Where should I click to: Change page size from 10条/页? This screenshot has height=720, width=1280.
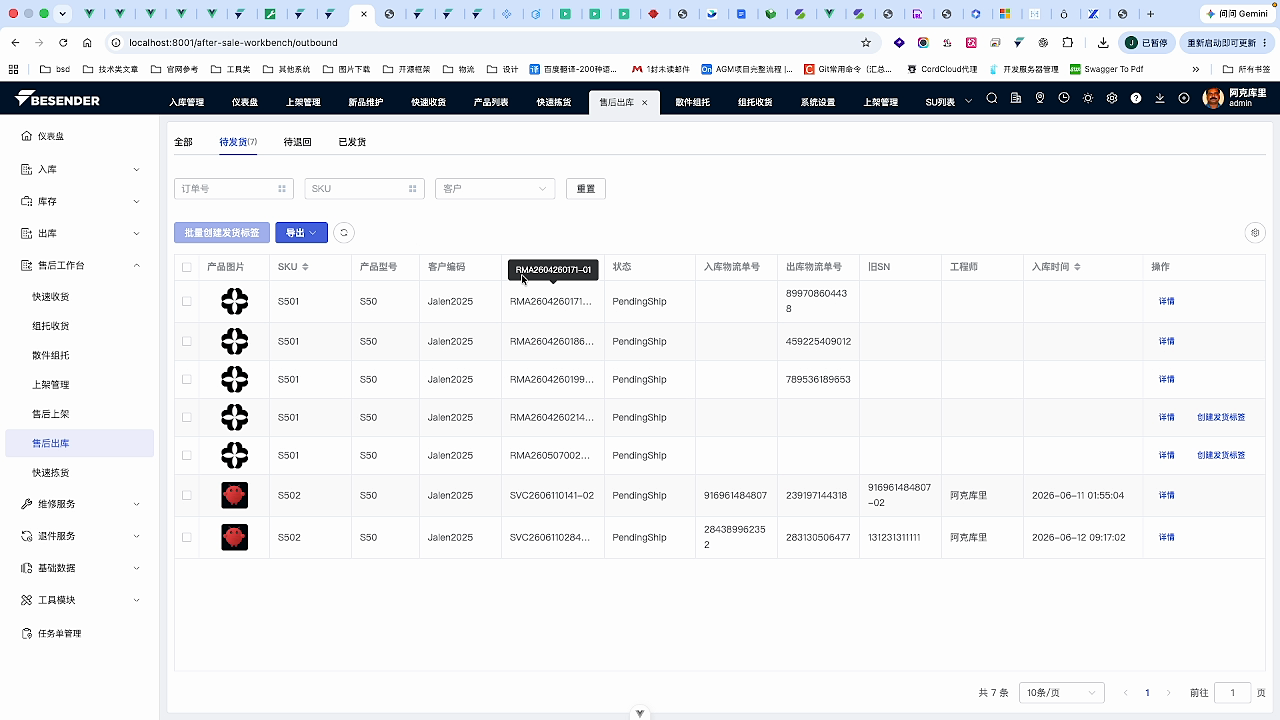(1061, 693)
